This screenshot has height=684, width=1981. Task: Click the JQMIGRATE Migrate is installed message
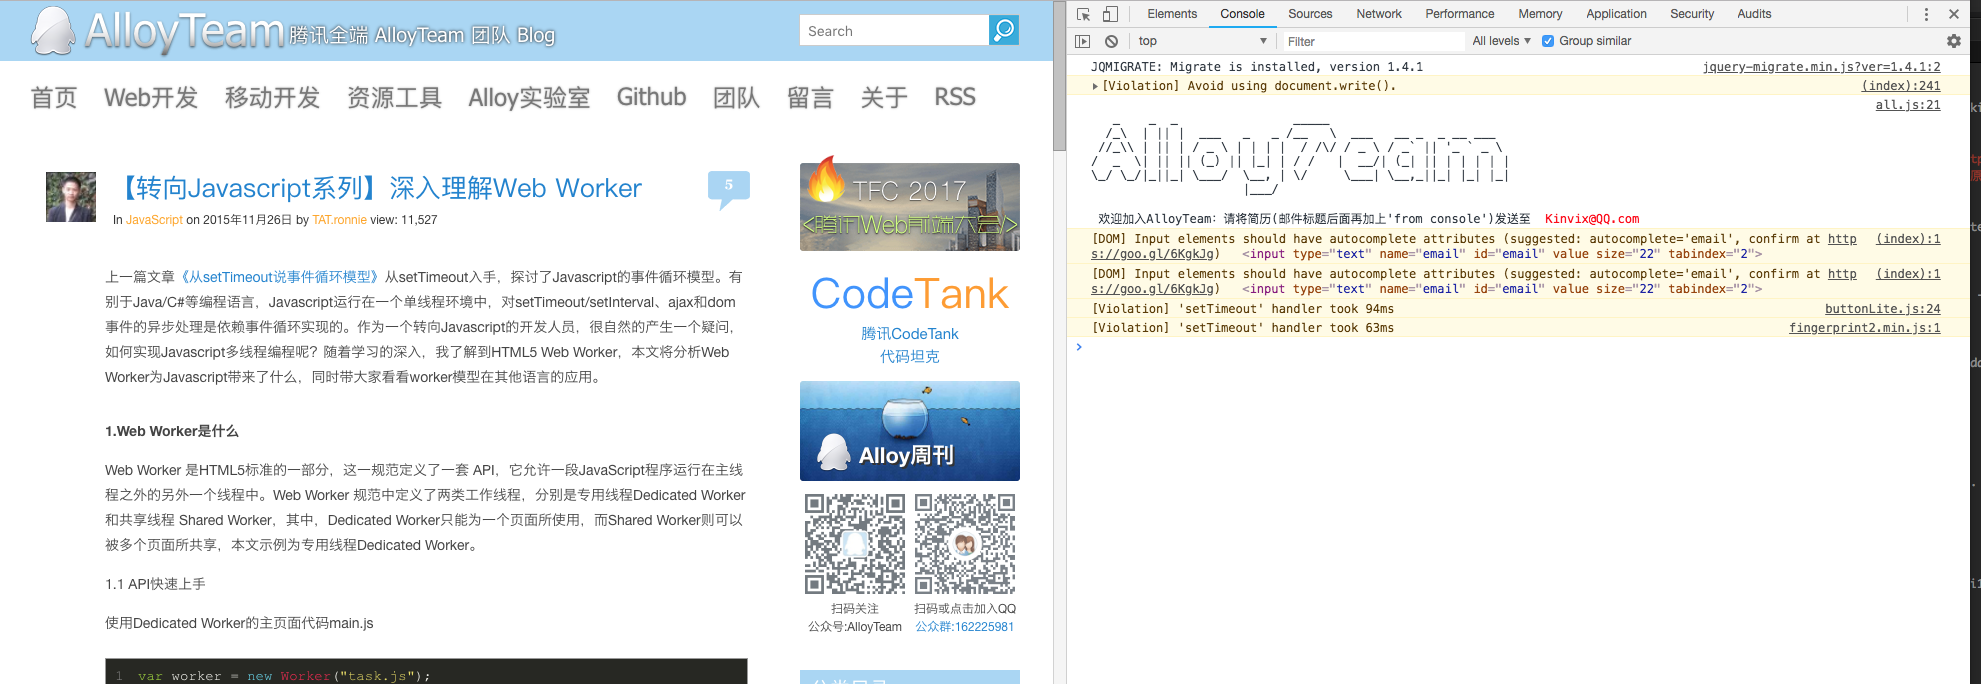tap(1257, 67)
